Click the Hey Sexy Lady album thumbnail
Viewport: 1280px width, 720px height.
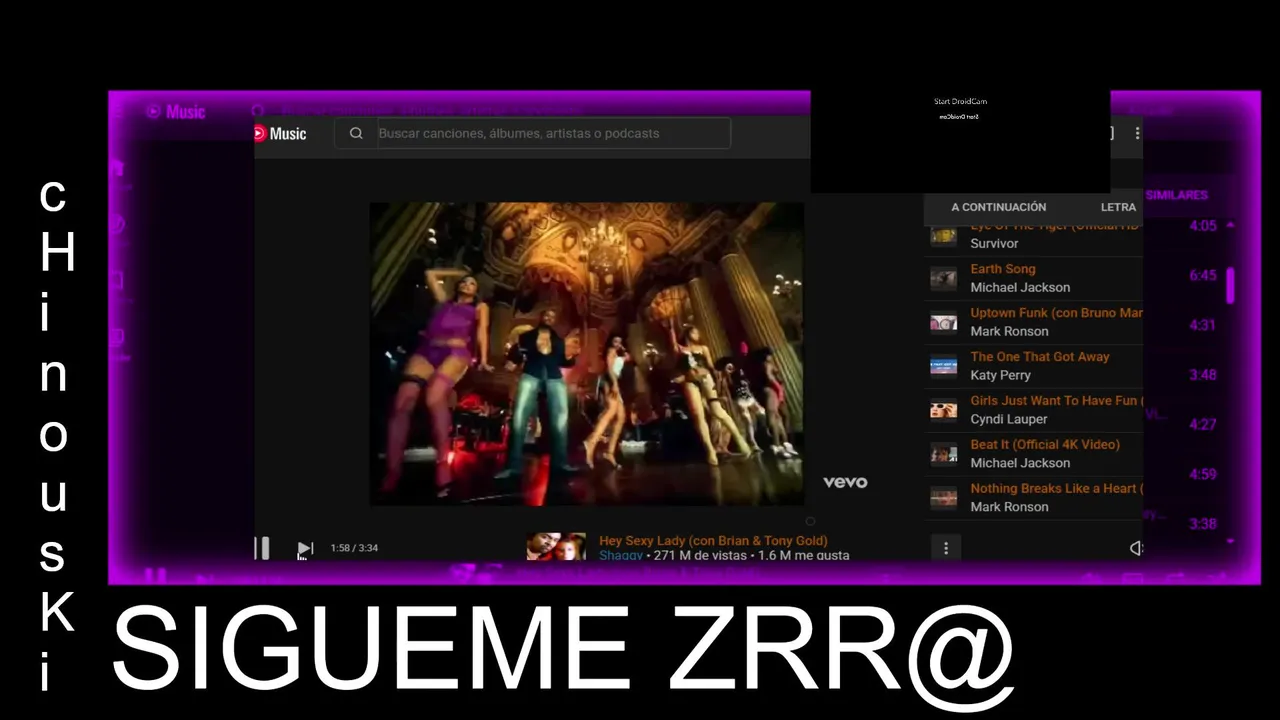point(556,547)
